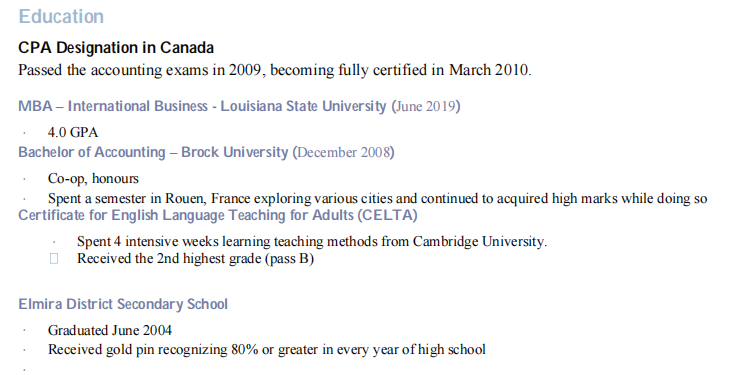The height and width of the screenshot is (375, 750).
Task: Click the square bullet before Received the 2nd
Action: [54, 259]
